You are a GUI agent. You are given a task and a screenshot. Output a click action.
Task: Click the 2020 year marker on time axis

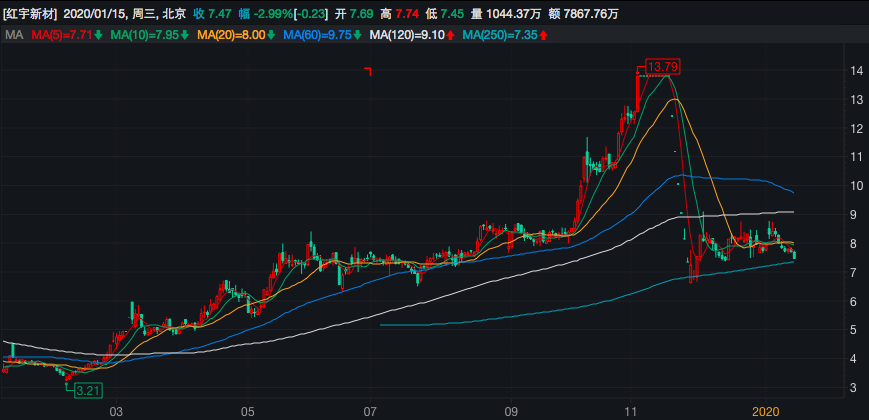coord(764,411)
